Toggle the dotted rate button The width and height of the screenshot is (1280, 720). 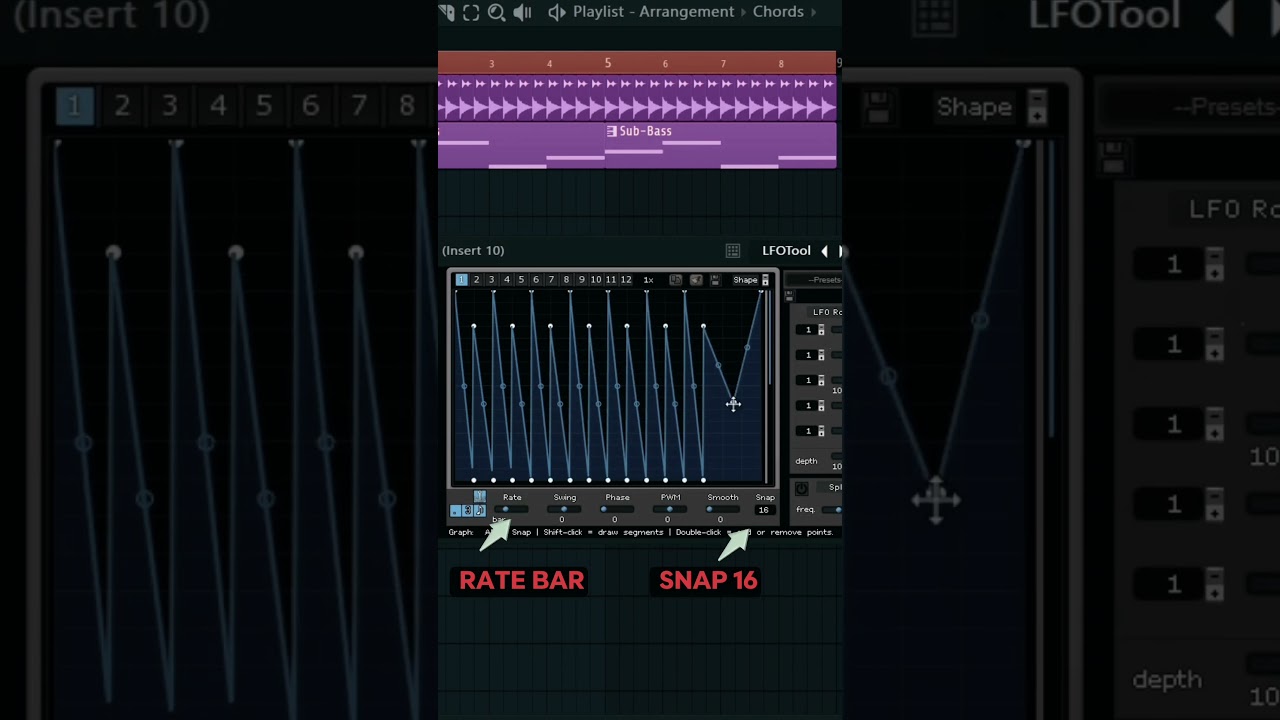[455, 510]
